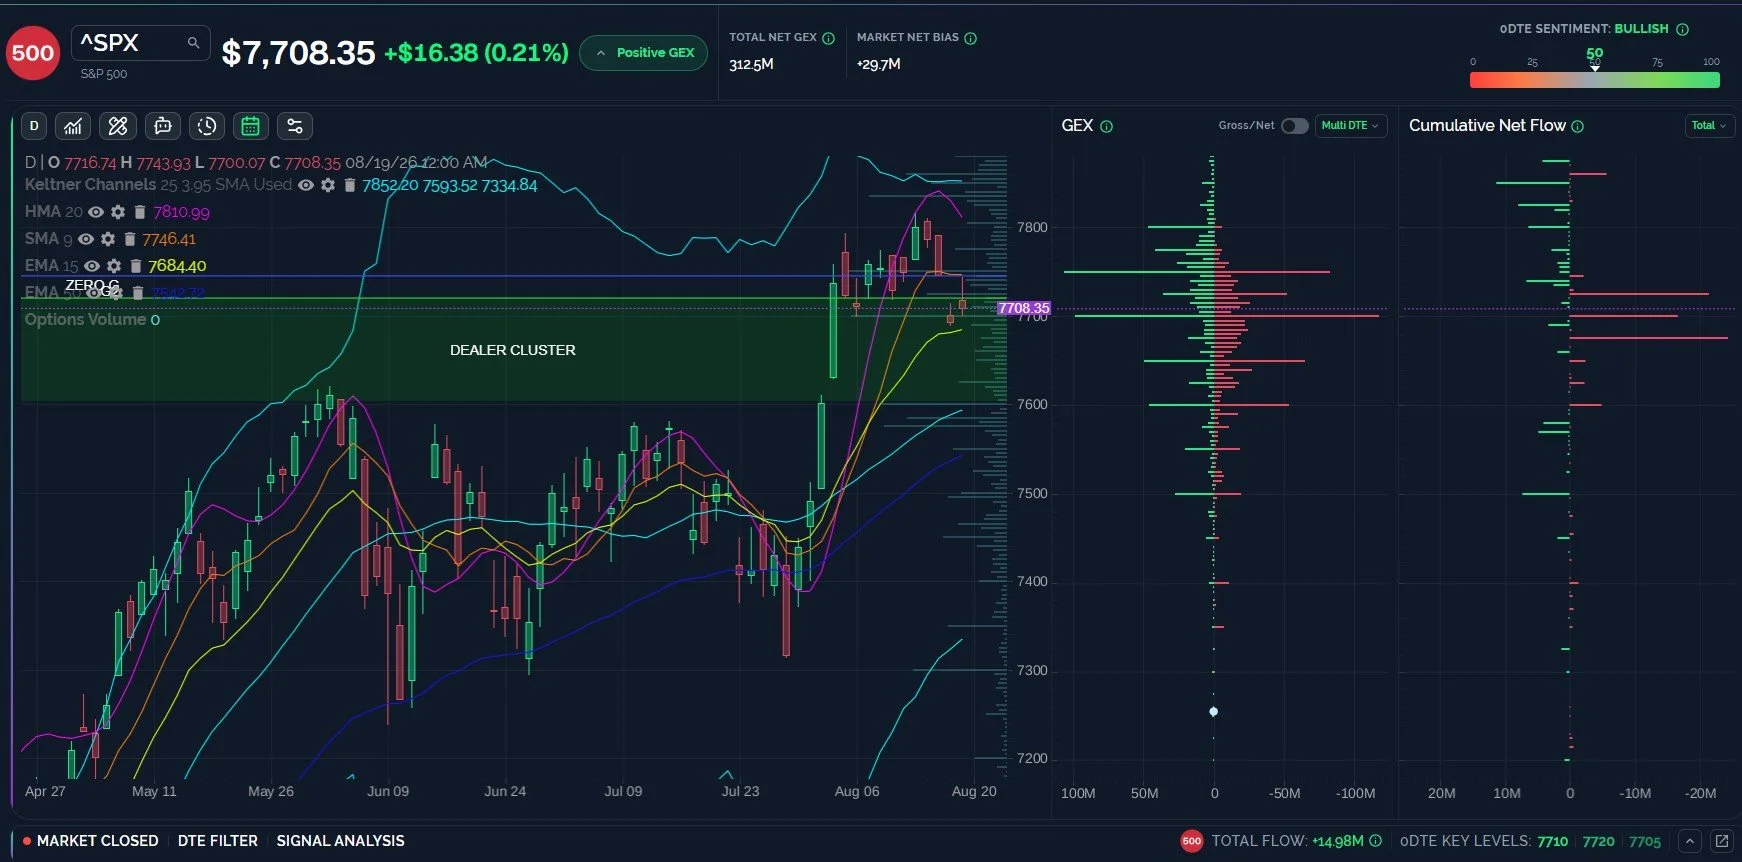Screen dimensions: 1742x862
Task: Select 0DTE key level 7710
Action: pyautogui.click(x=1552, y=841)
